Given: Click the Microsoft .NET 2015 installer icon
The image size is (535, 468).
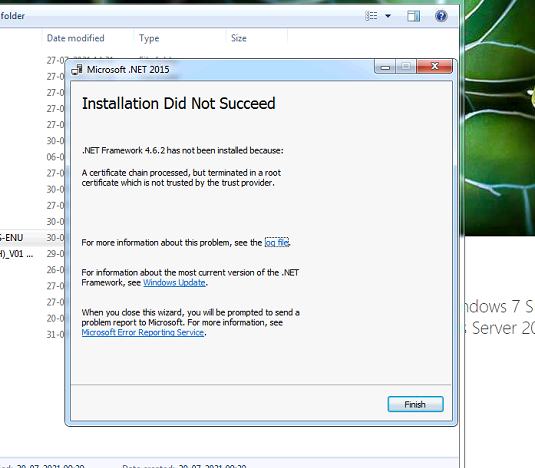Looking at the screenshot, I should (77, 70).
